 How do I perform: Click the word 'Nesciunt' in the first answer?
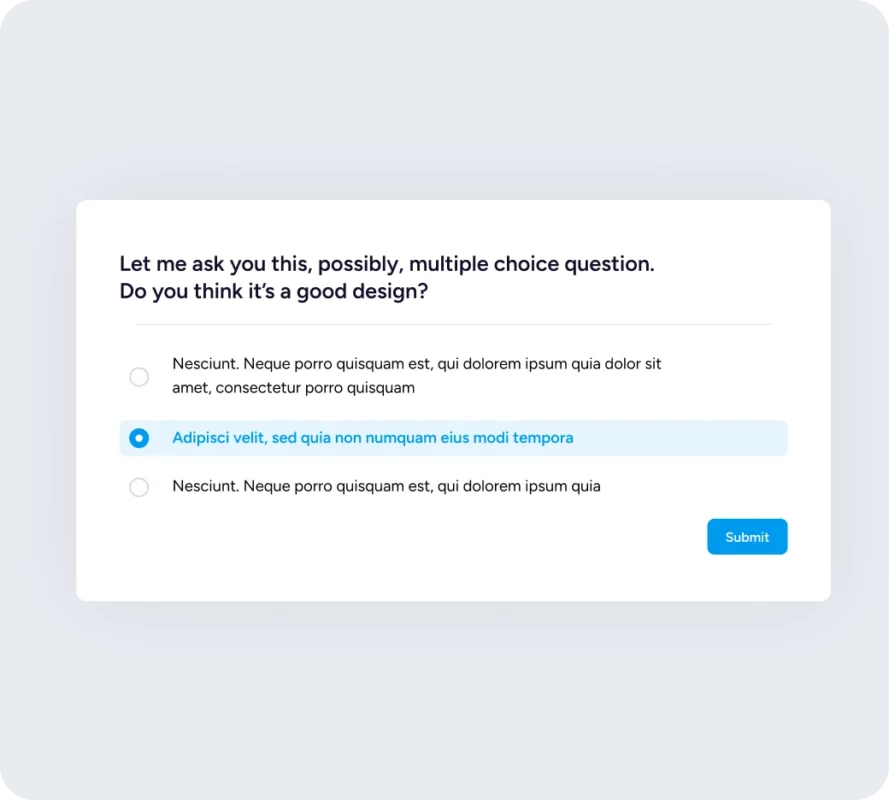point(205,364)
